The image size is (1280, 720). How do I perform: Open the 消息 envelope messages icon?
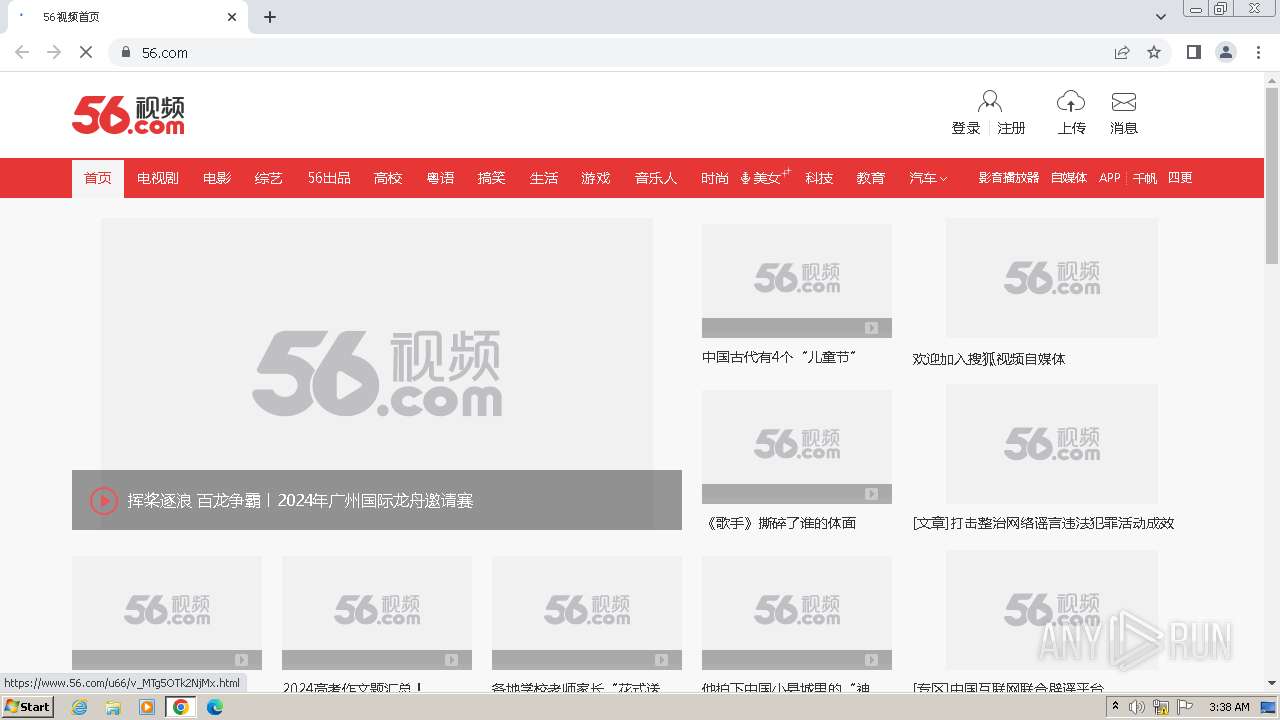click(1124, 102)
